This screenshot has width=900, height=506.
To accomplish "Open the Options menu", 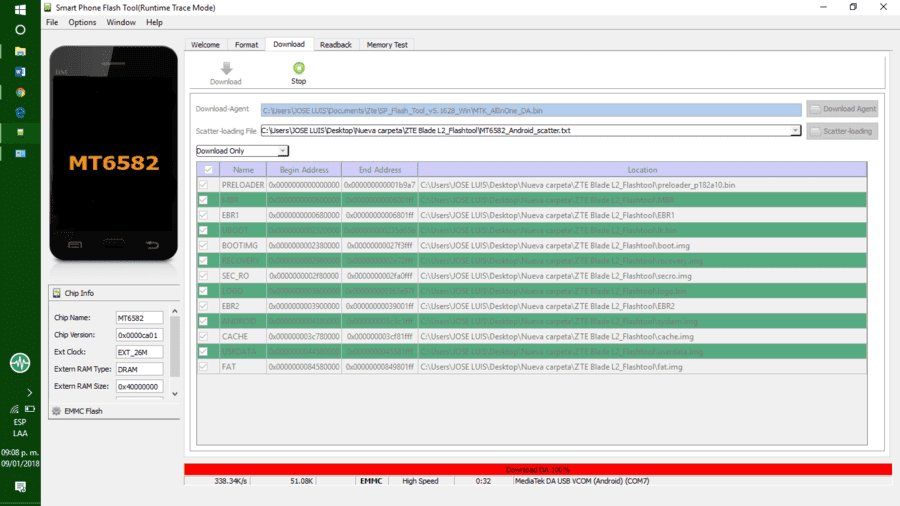I will [82, 22].
